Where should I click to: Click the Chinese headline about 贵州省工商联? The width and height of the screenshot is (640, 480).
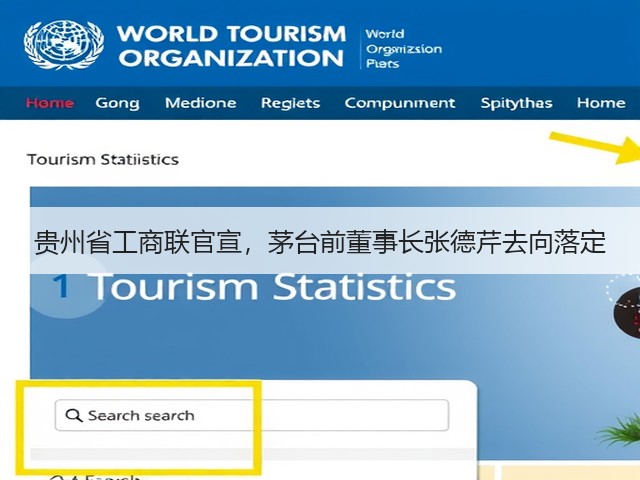[x=320, y=242]
